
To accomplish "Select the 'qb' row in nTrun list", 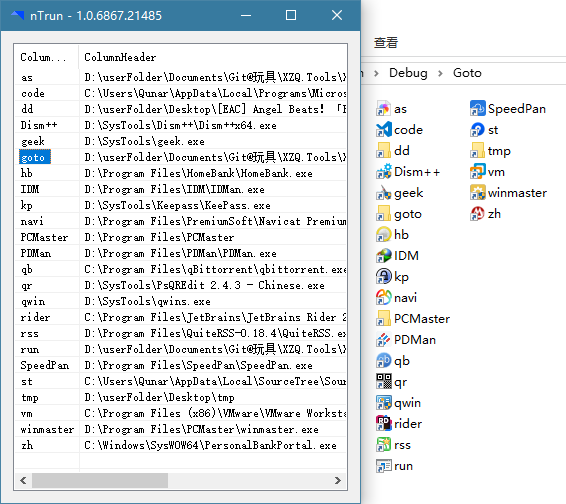I will (180, 269).
